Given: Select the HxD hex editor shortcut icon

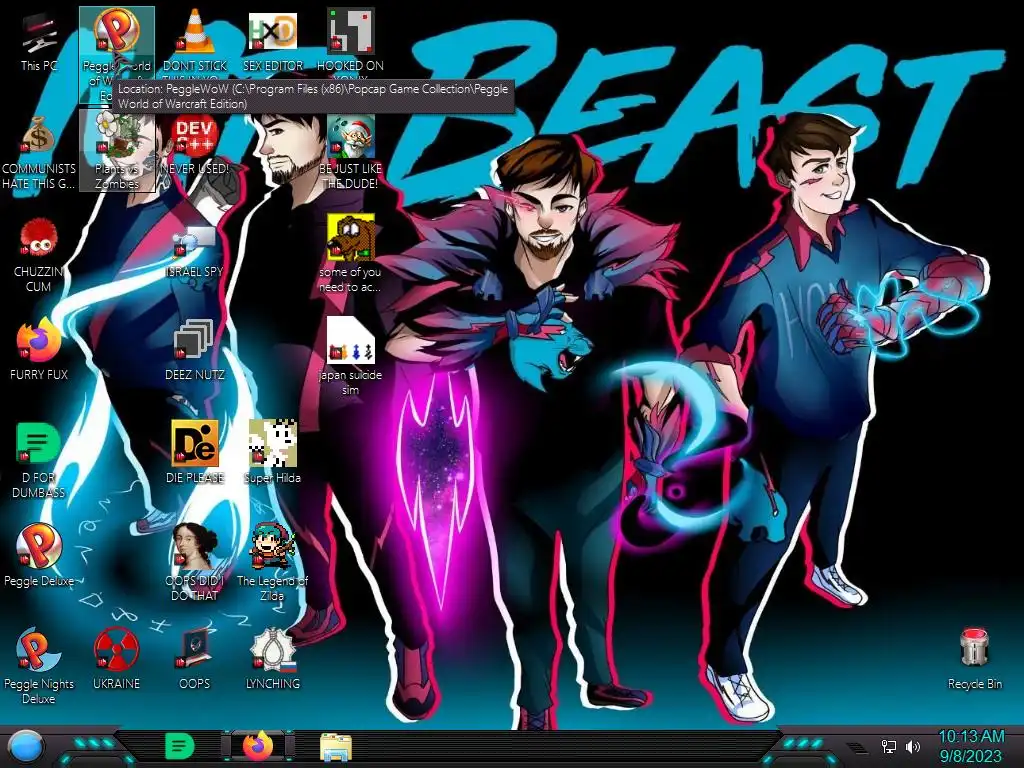Looking at the screenshot, I should point(272,31).
